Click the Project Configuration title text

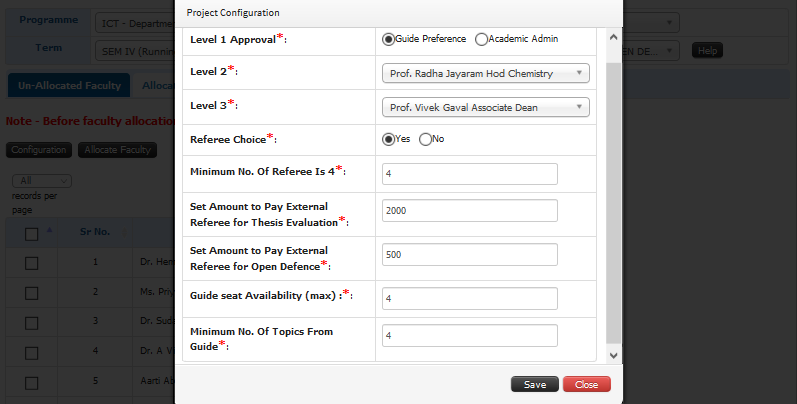click(x=233, y=13)
